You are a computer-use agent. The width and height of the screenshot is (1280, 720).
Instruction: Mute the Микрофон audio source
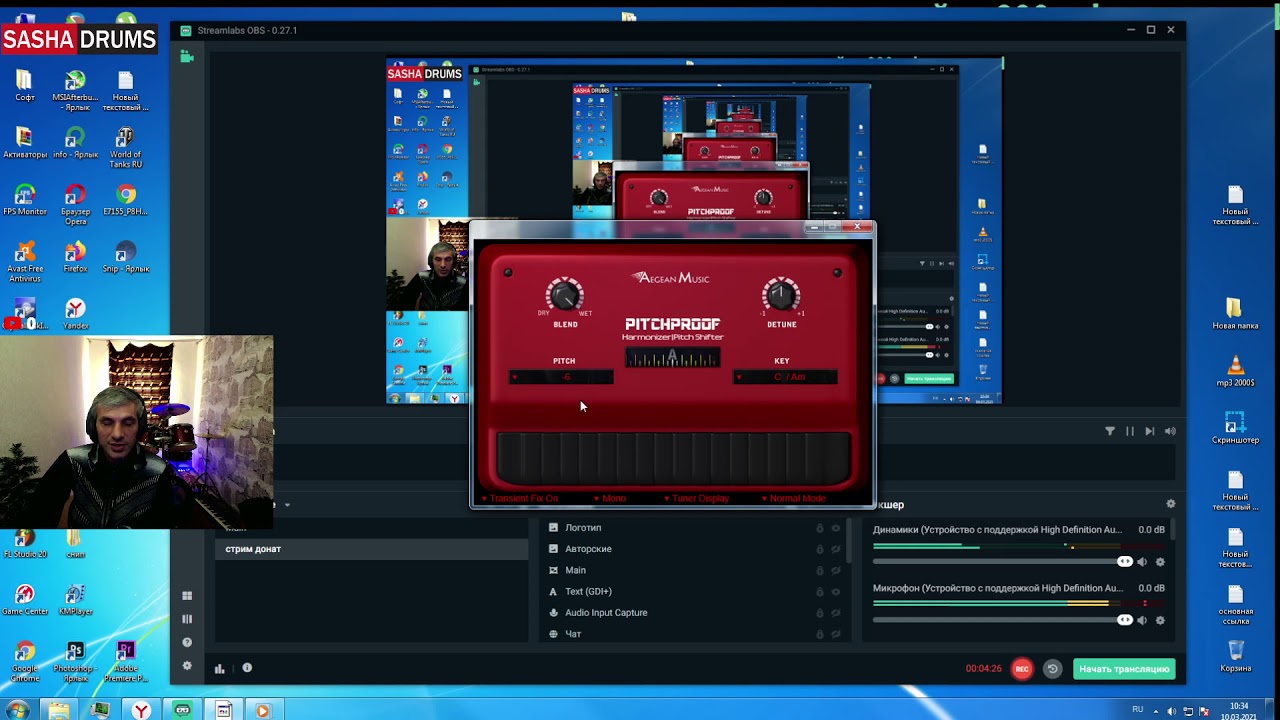[1142, 620]
